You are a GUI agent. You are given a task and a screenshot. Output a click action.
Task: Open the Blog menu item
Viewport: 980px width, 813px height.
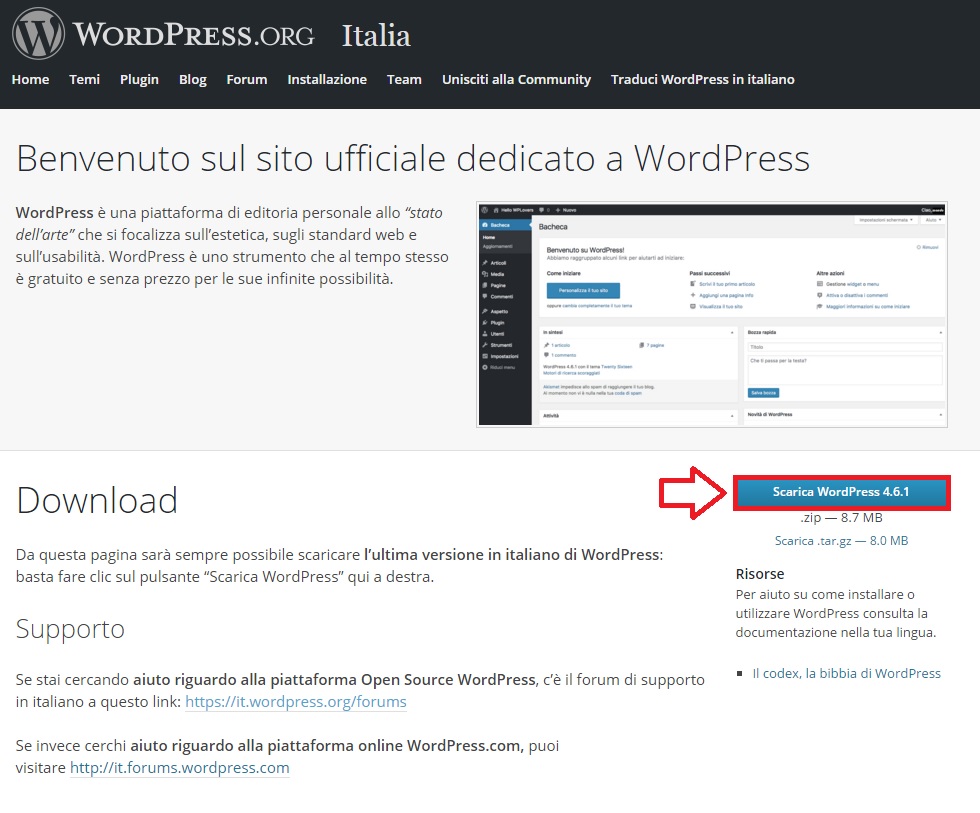click(192, 80)
